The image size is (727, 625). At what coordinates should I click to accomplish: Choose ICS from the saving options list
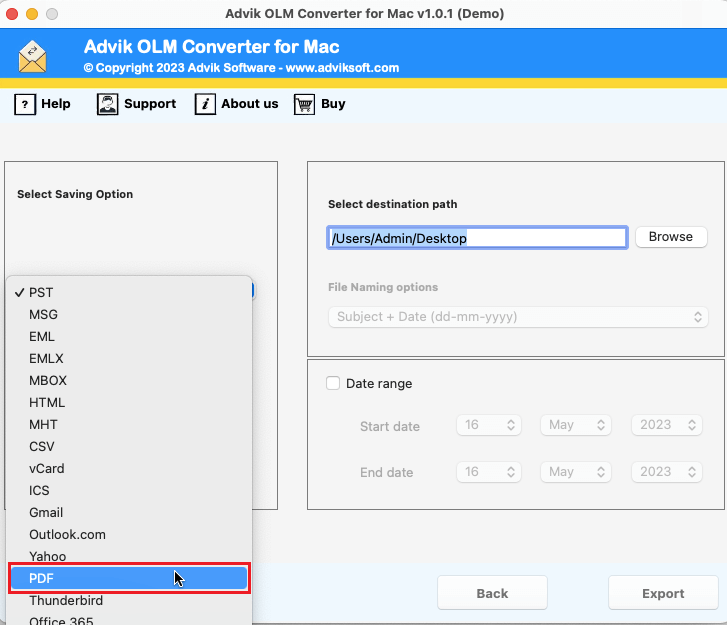tap(129, 491)
